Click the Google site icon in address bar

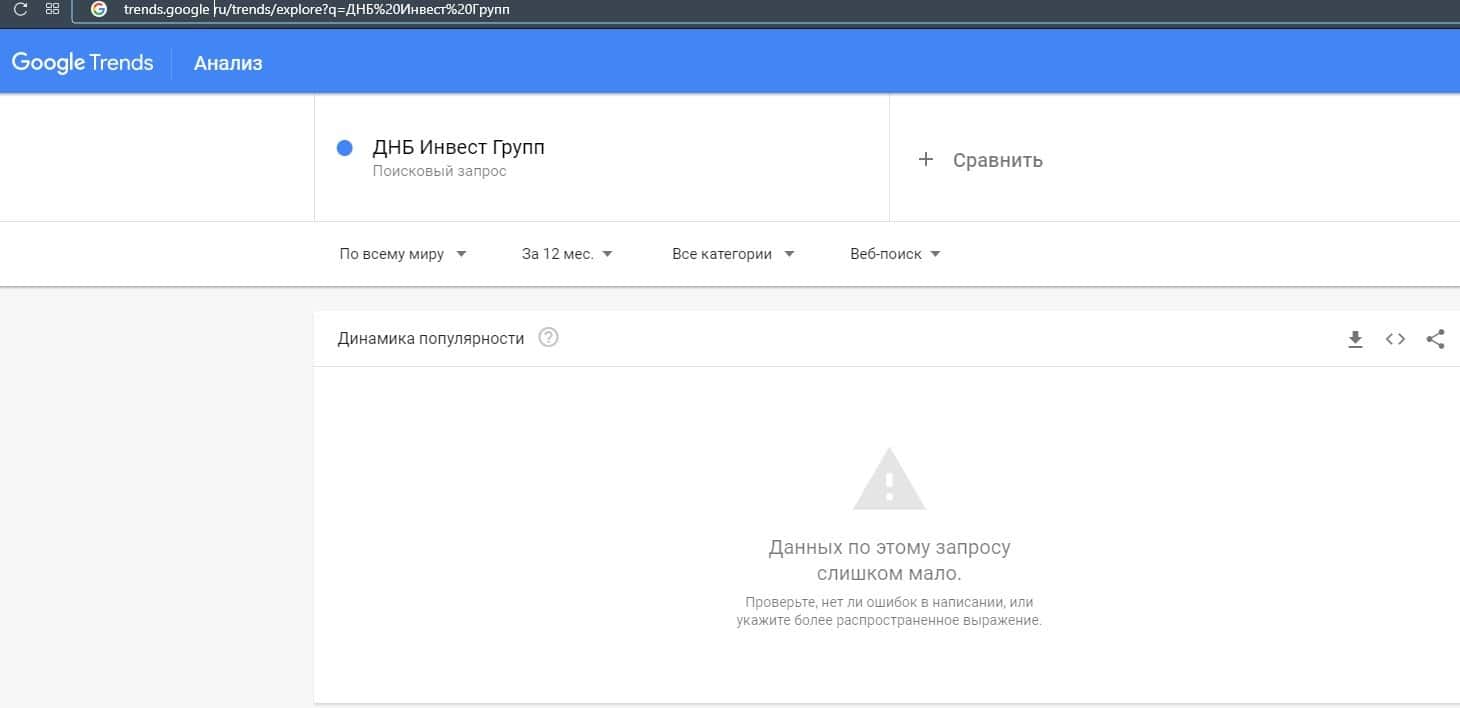tap(99, 10)
